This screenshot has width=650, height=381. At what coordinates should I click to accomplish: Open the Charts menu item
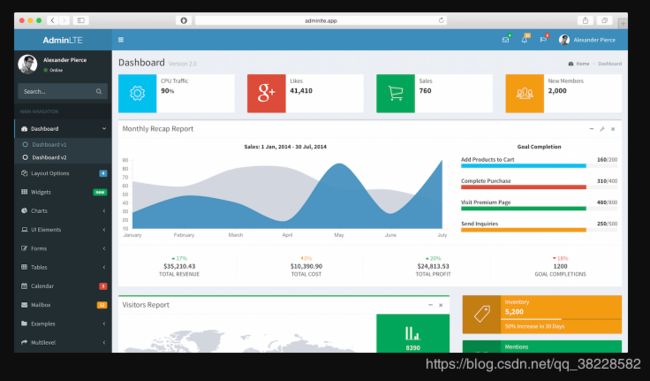click(63, 211)
